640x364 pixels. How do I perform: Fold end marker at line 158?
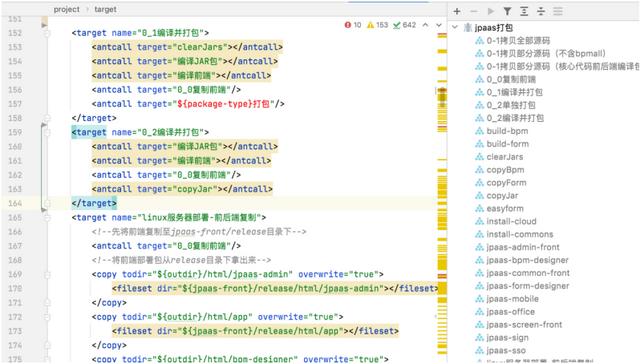tap(47, 118)
